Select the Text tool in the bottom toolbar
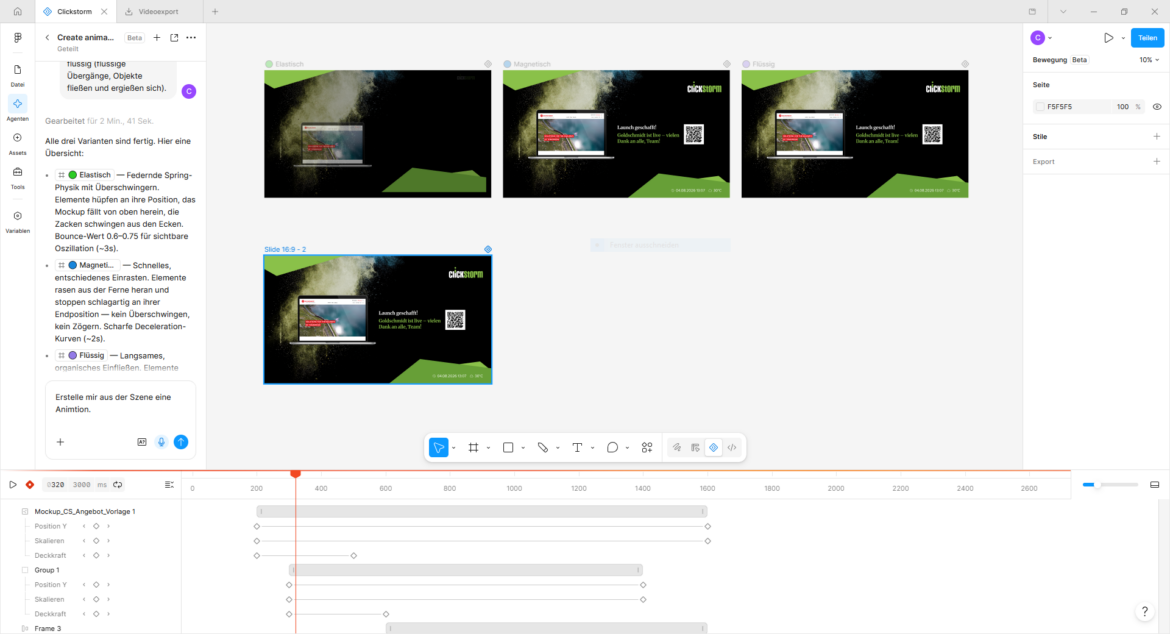The width and height of the screenshot is (1170, 634). coord(577,448)
